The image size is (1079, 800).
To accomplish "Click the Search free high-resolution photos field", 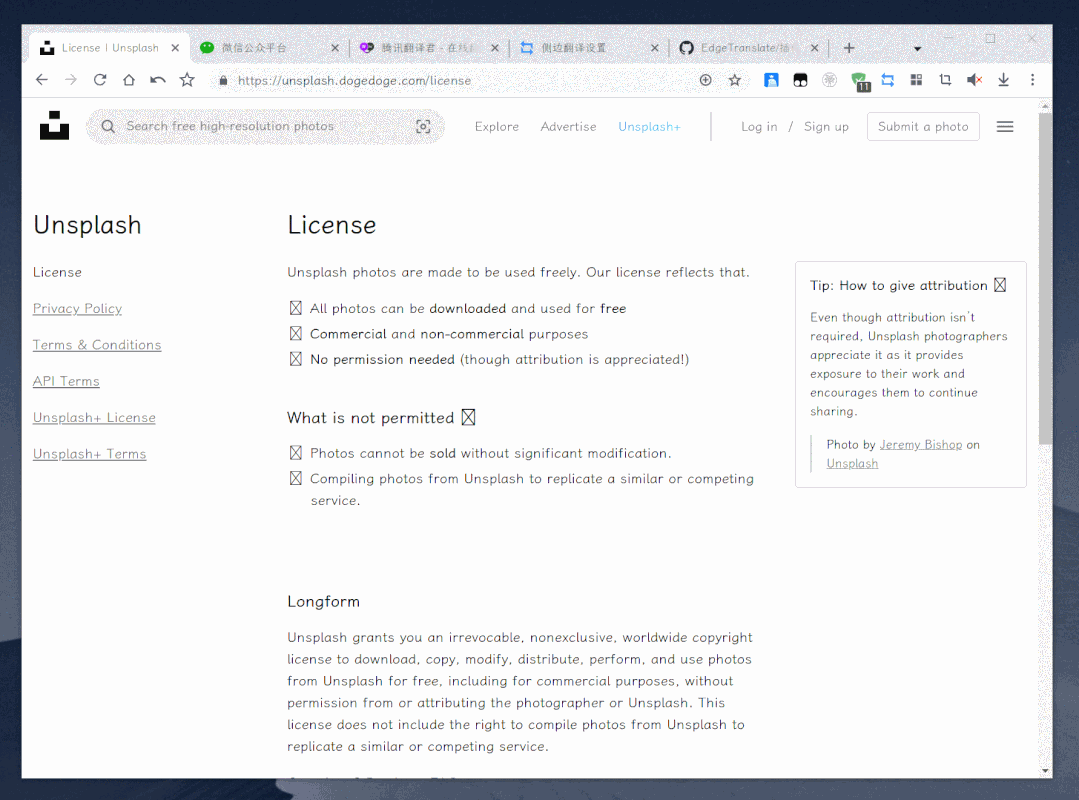I will [x=266, y=127].
